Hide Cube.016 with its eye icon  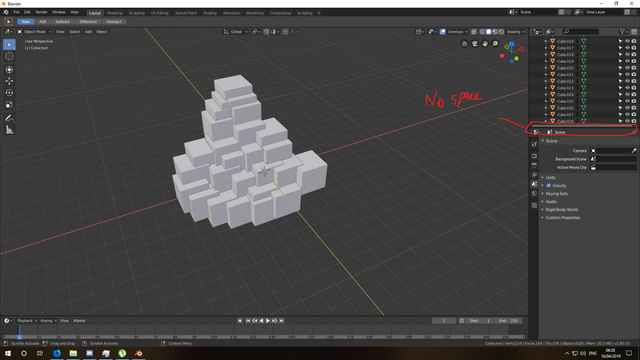click(x=627, y=41)
